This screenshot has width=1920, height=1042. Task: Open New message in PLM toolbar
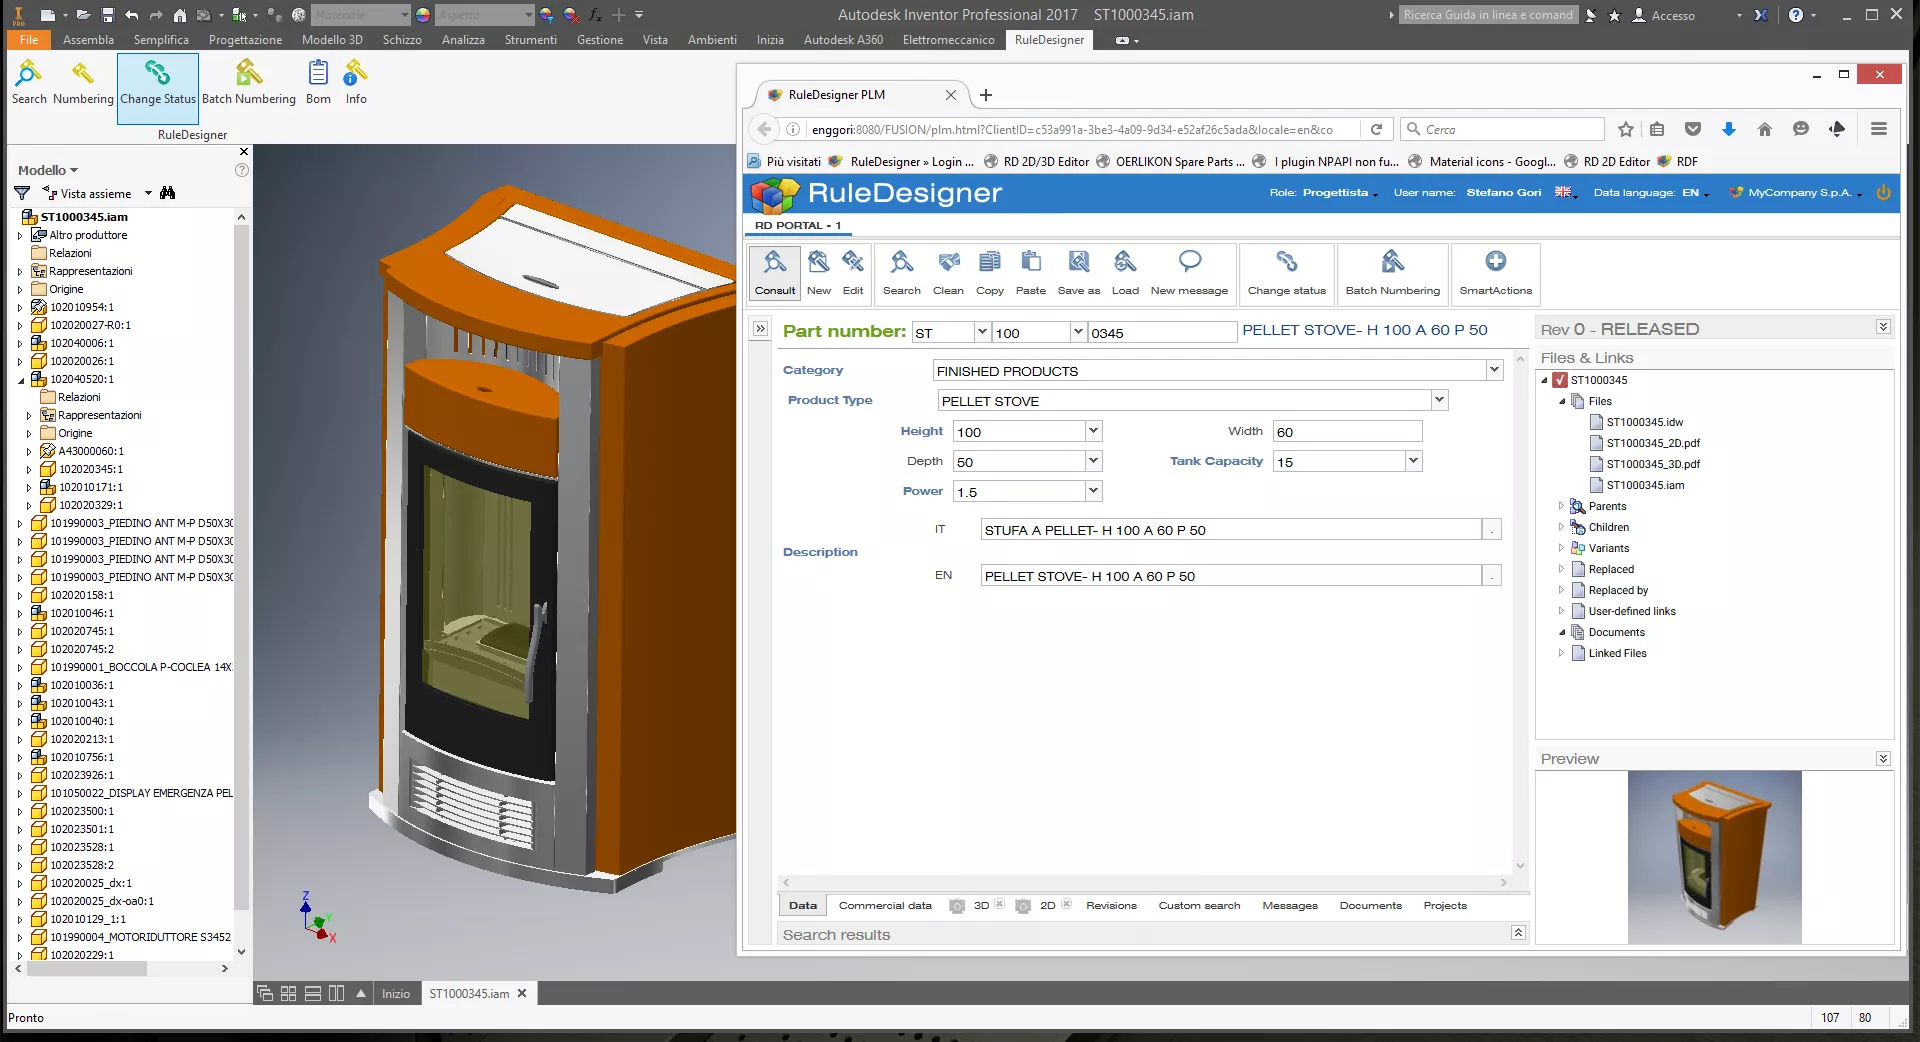tap(1189, 272)
